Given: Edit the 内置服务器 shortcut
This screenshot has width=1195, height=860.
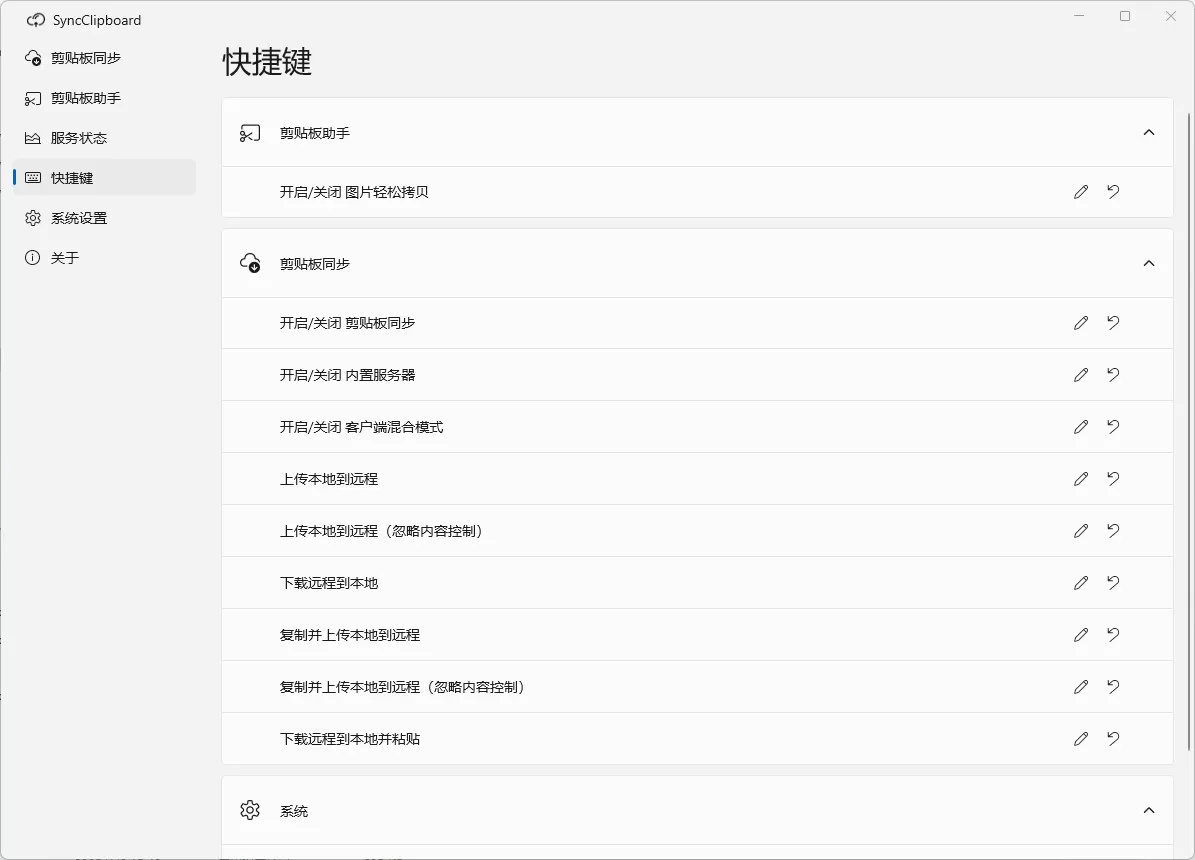Looking at the screenshot, I should 1080,375.
